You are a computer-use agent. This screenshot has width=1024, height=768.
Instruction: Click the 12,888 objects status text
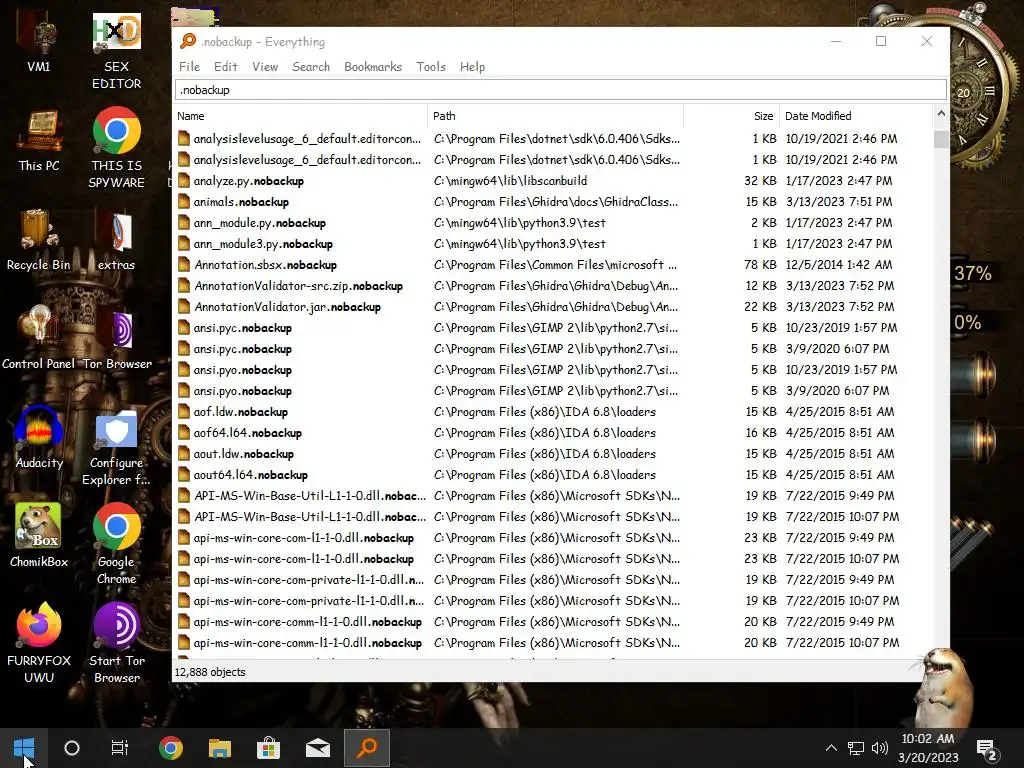(x=210, y=672)
